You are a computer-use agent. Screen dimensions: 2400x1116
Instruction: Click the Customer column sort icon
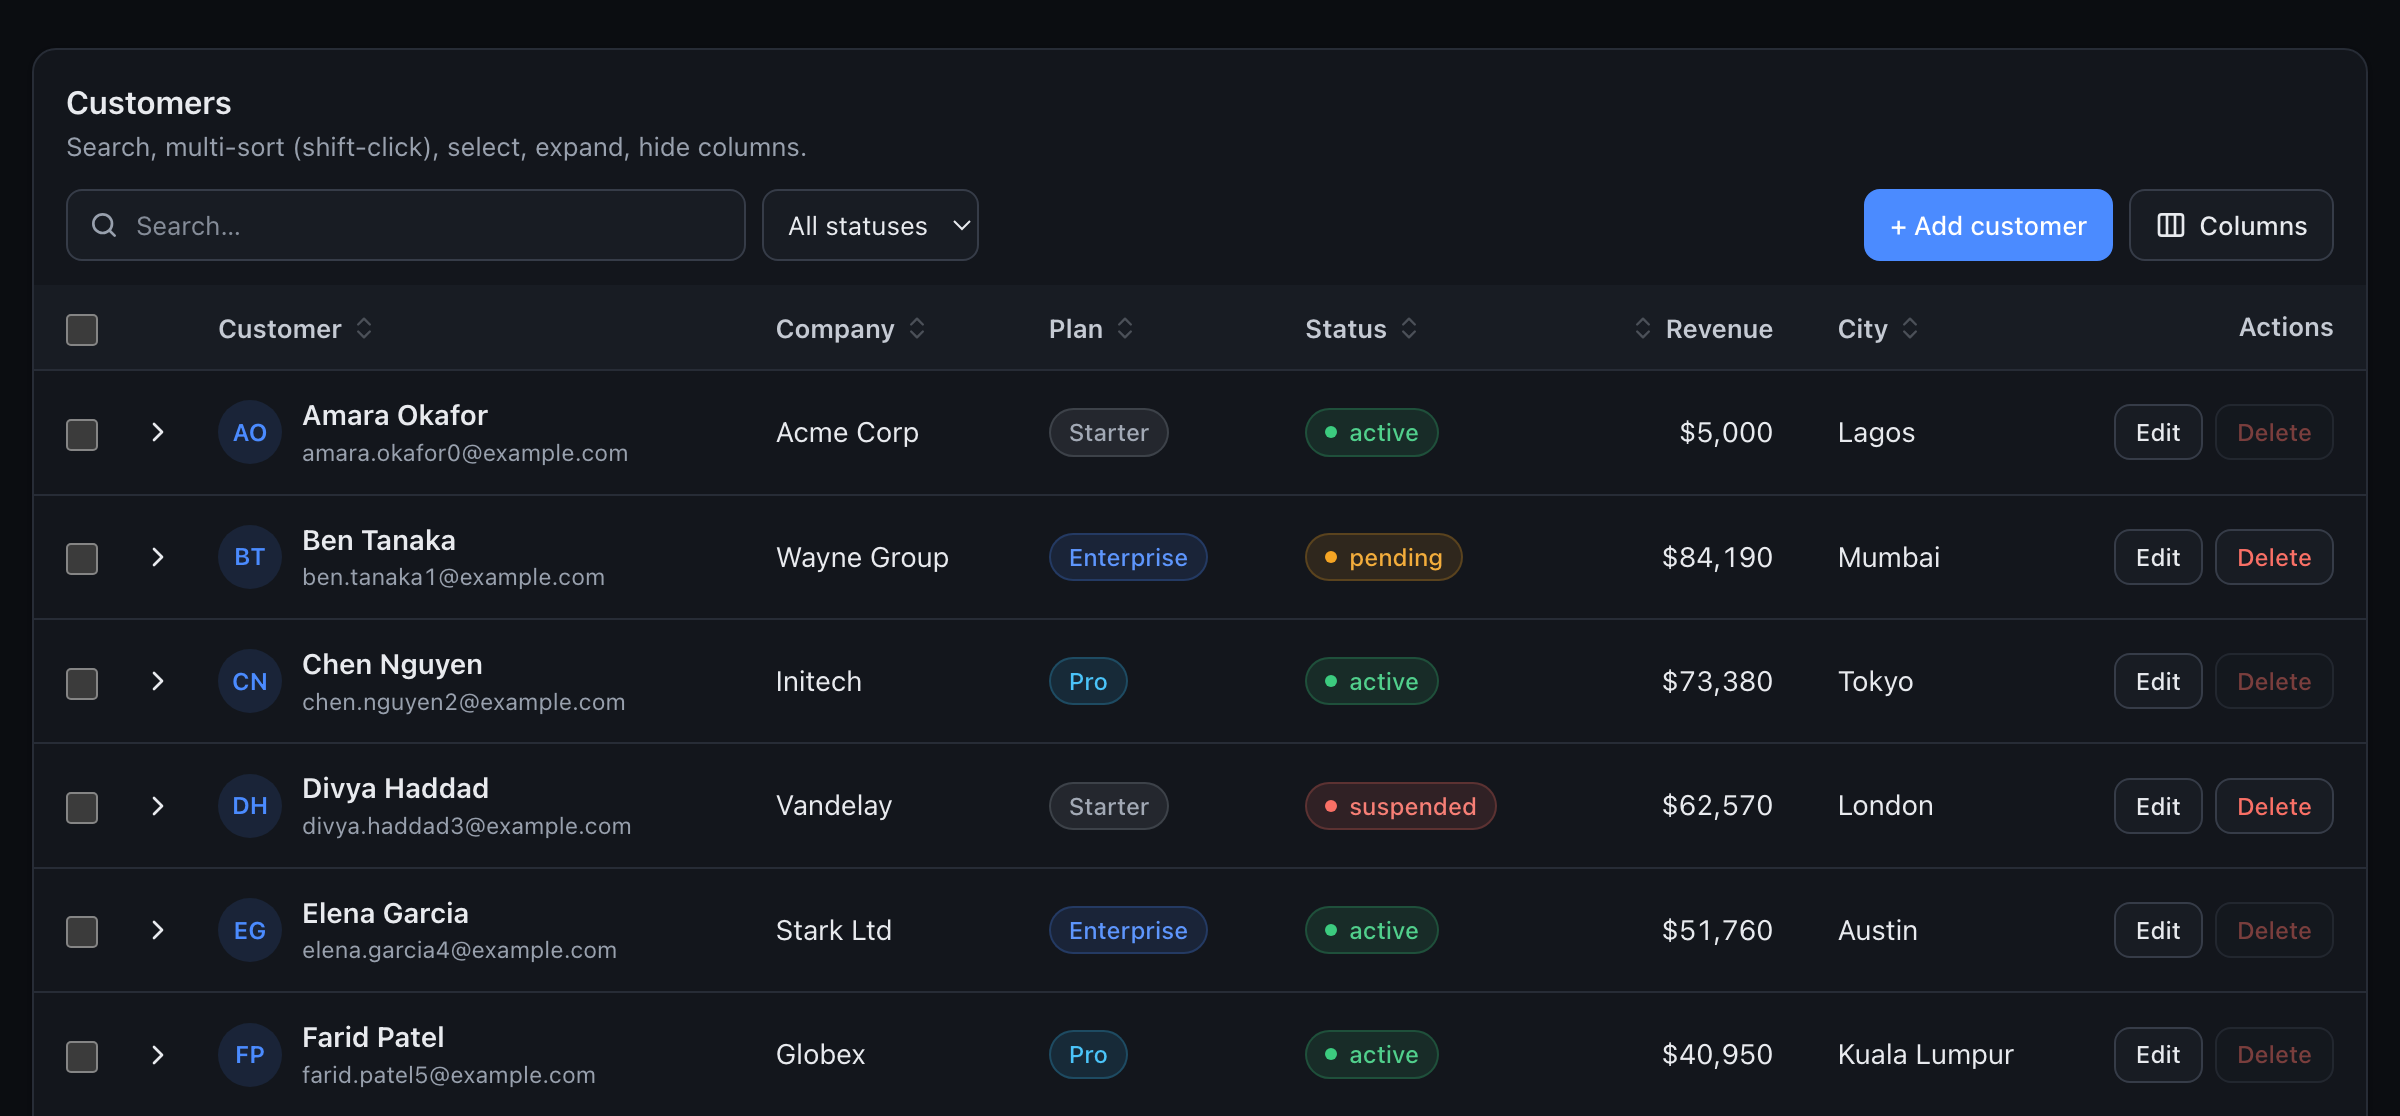point(364,328)
